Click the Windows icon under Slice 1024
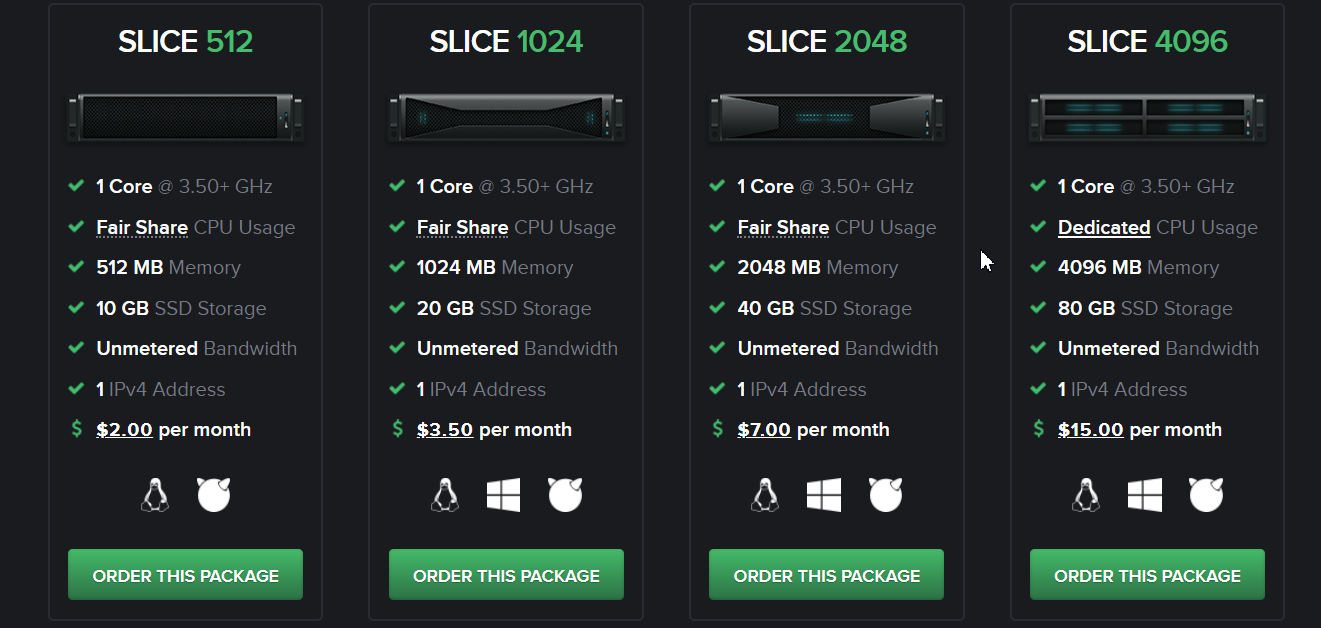 click(x=504, y=494)
